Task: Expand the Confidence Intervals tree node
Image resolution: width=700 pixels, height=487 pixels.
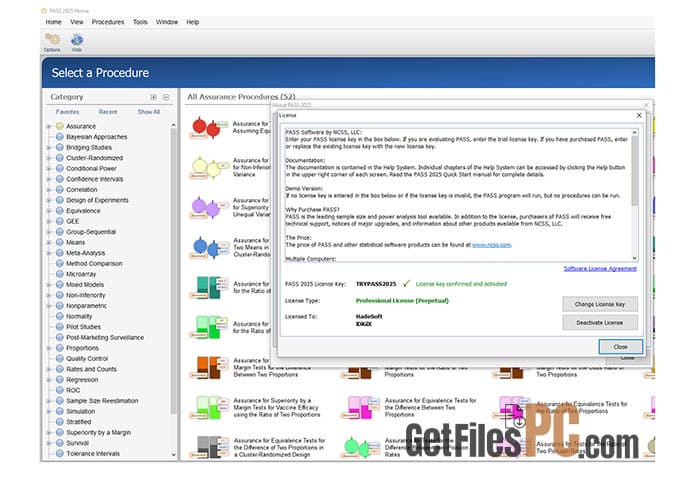Action: pos(49,179)
